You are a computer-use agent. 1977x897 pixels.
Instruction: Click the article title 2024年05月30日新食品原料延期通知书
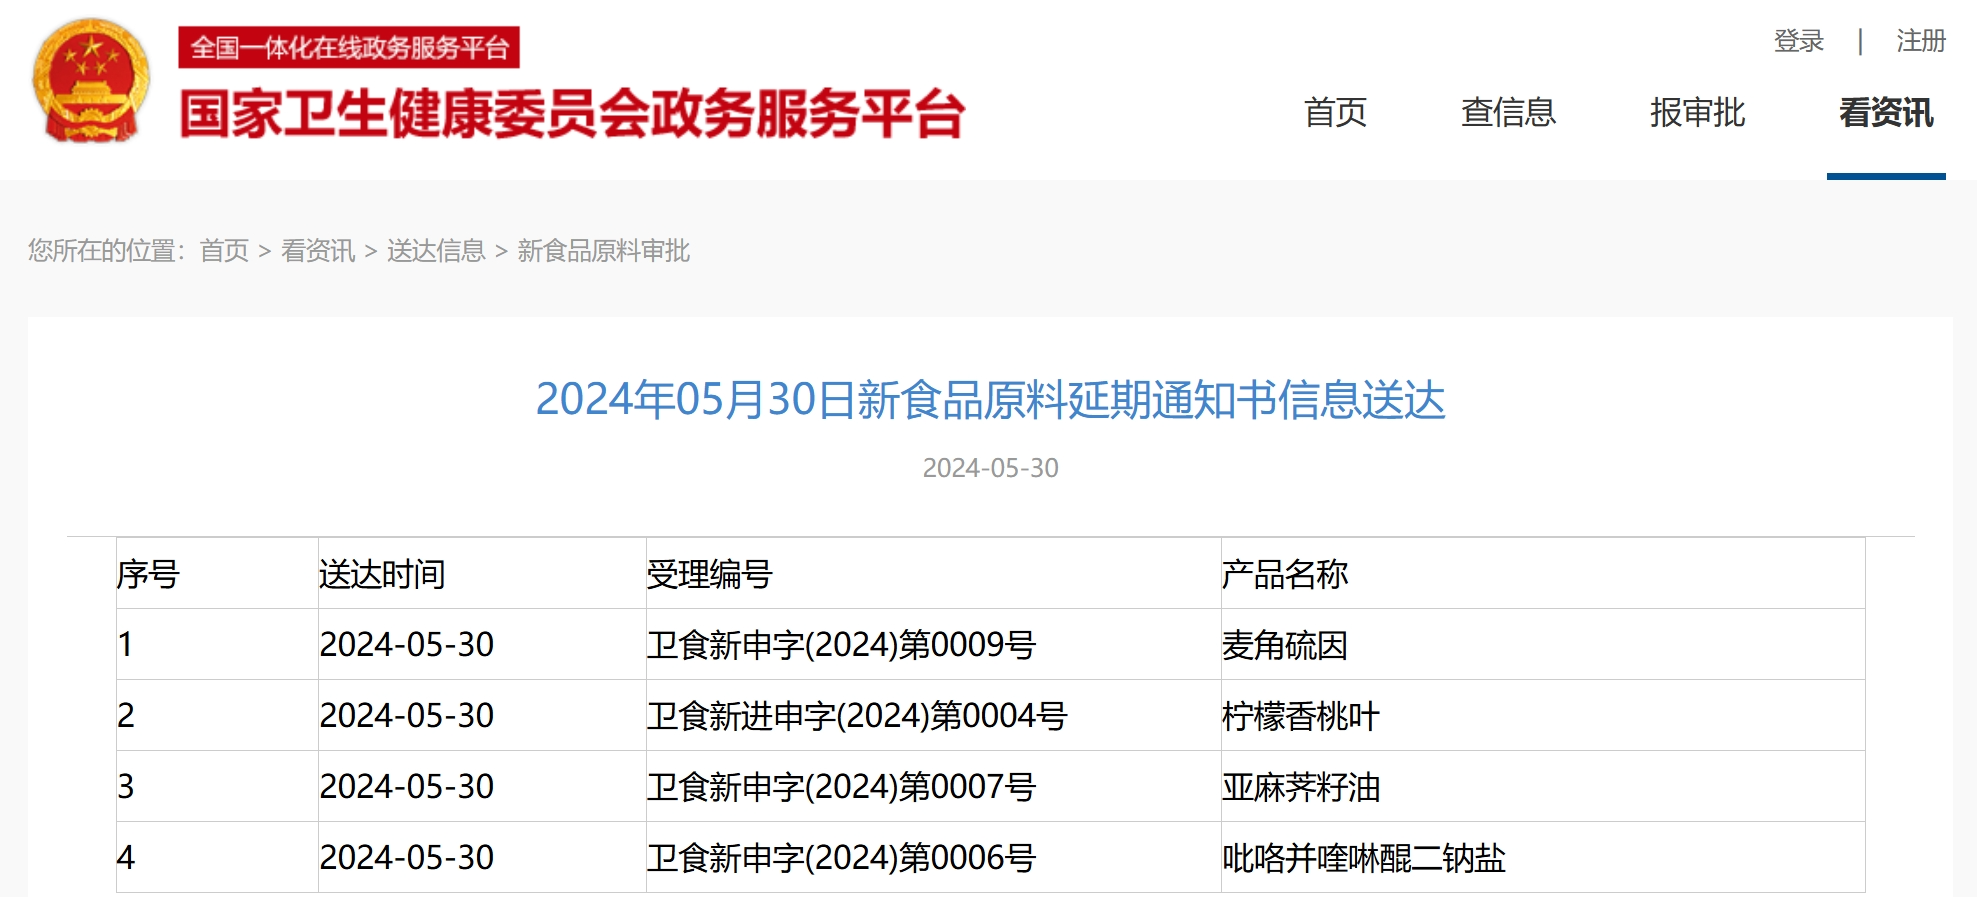[x=990, y=400]
